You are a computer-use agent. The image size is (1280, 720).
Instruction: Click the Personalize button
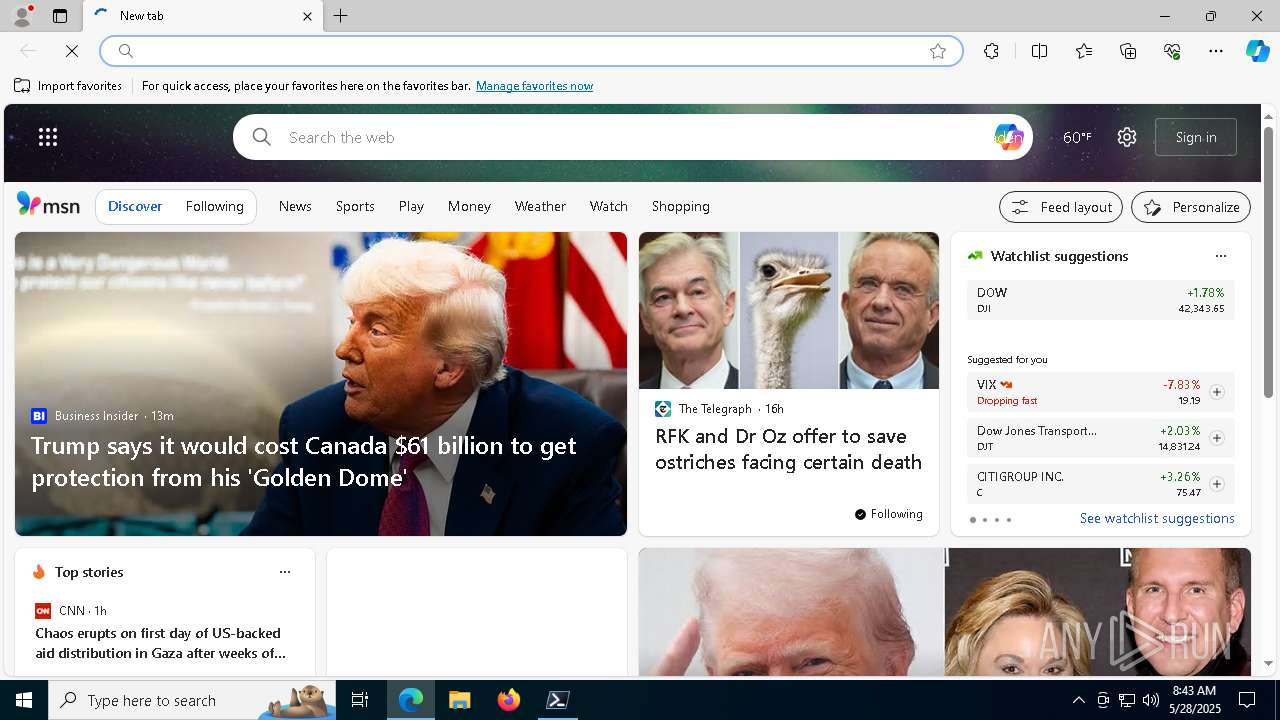pos(1190,207)
